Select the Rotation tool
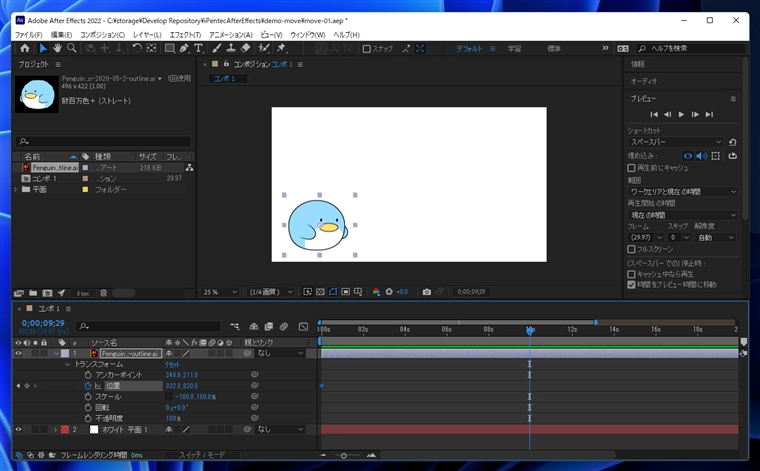This screenshot has height=471, width=760. click(x=137, y=48)
